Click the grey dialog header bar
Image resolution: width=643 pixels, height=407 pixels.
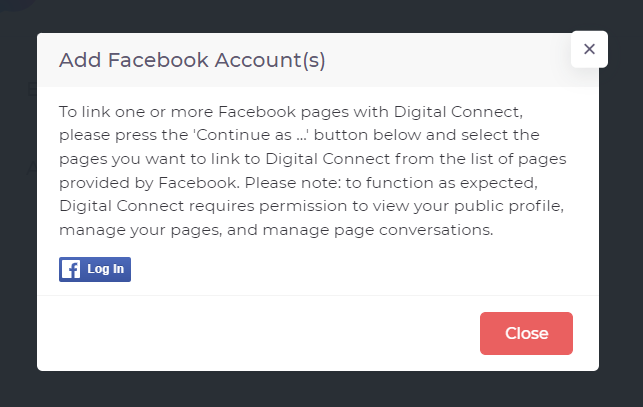(x=450, y=60)
